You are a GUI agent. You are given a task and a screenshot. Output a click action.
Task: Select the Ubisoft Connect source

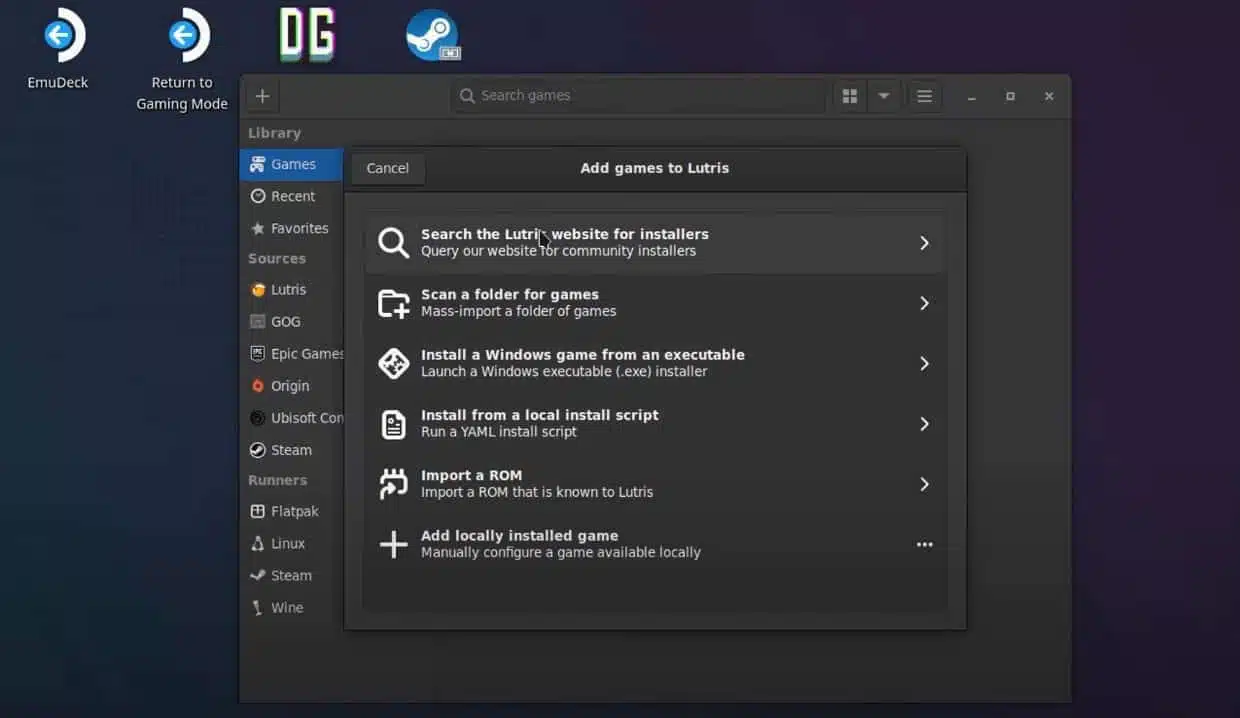point(291,417)
